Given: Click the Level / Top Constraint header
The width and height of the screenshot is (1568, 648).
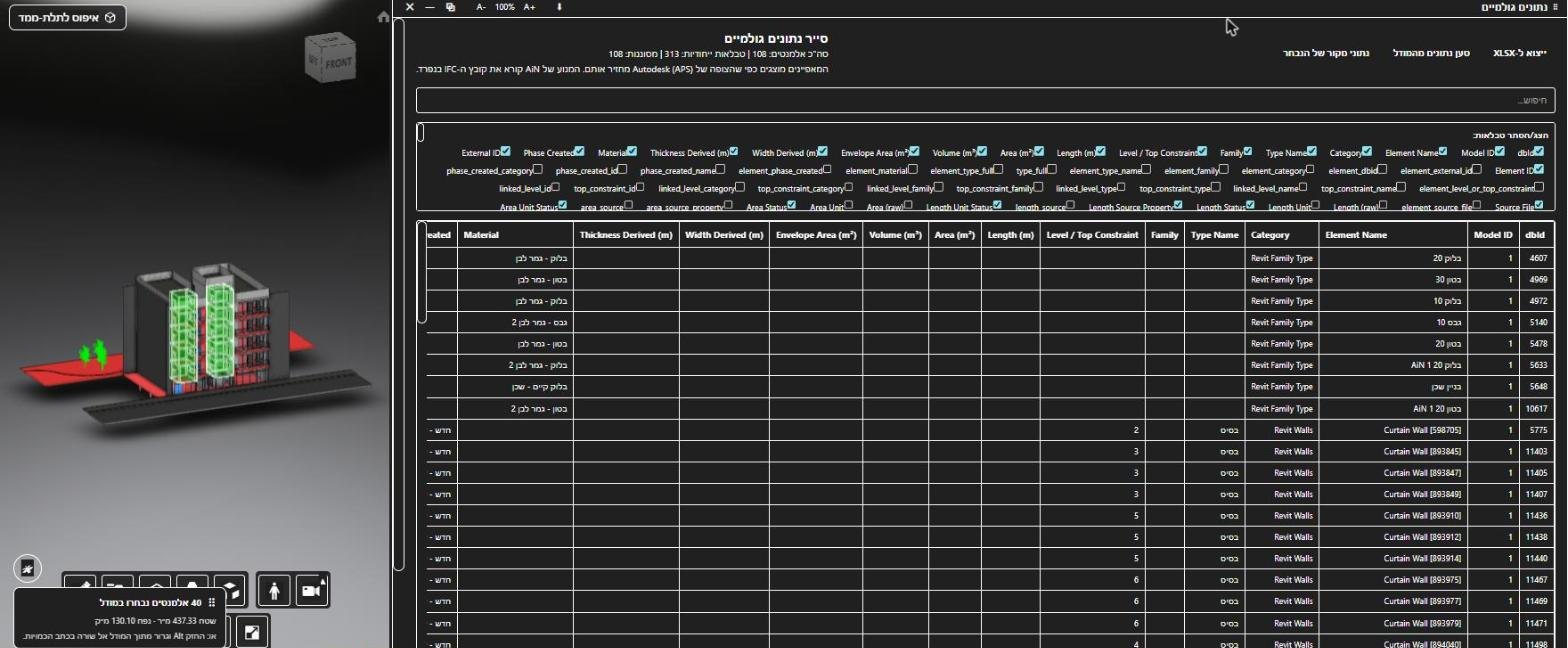Looking at the screenshot, I should (x=1092, y=235).
